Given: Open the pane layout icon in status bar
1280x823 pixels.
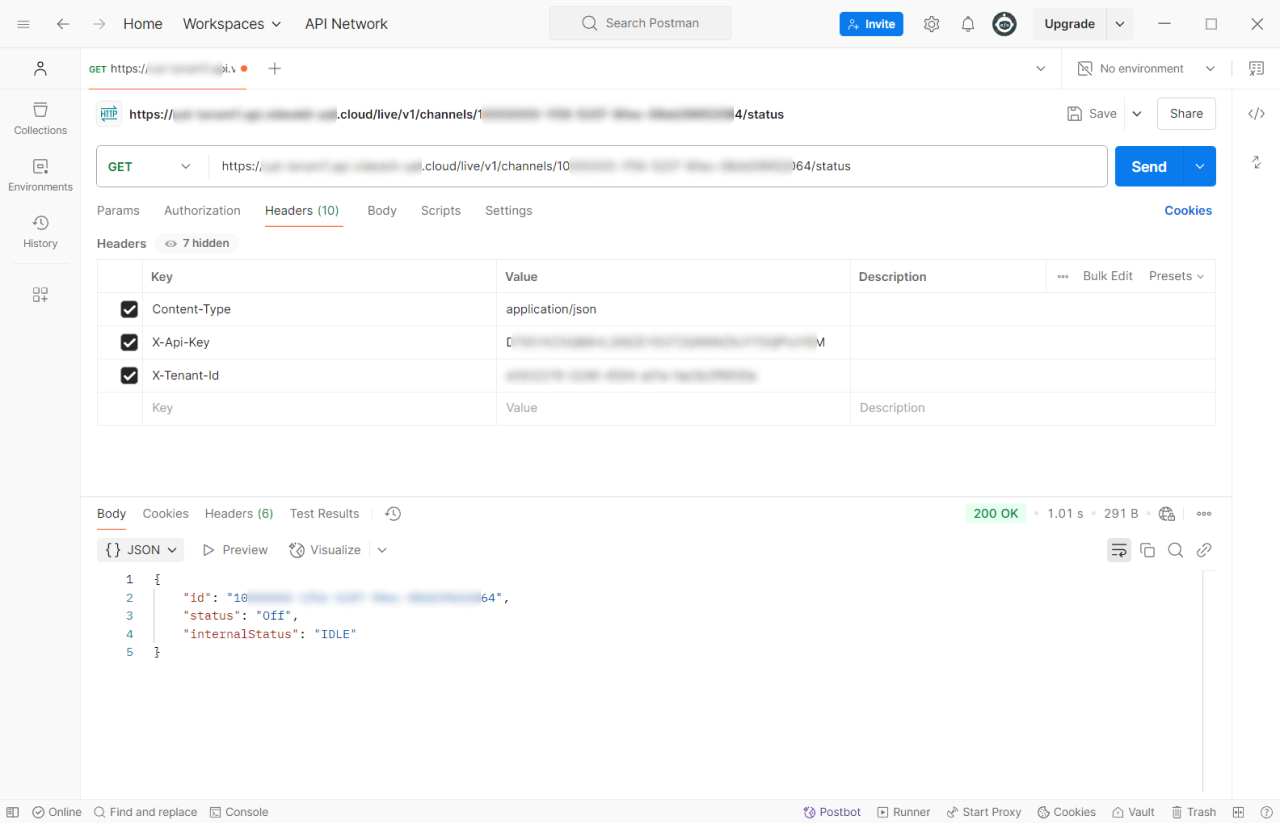Looking at the screenshot, I should point(1239,812).
